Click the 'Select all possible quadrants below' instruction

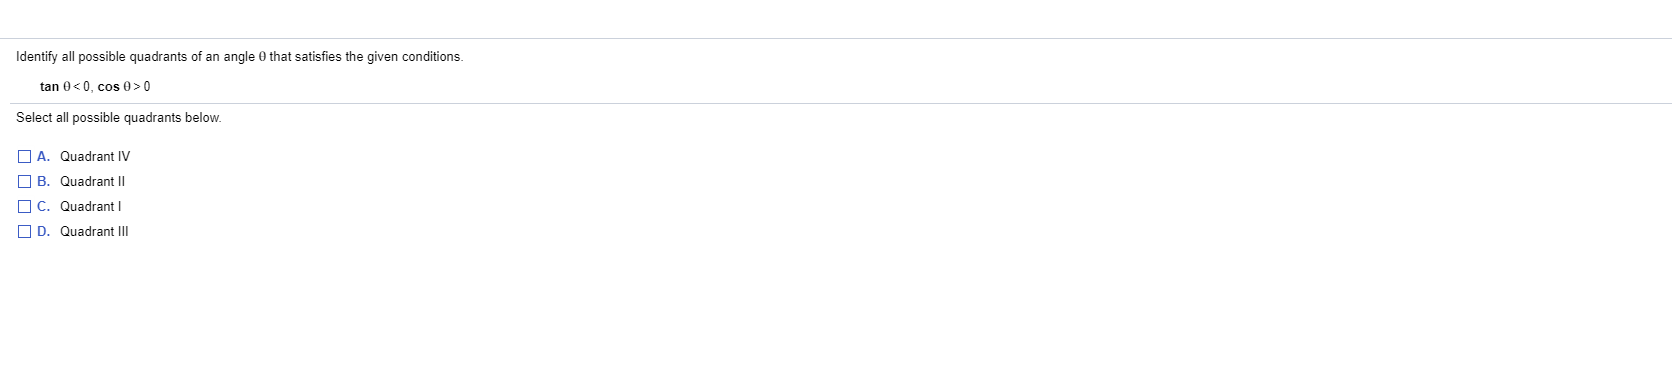pyautogui.click(x=119, y=118)
